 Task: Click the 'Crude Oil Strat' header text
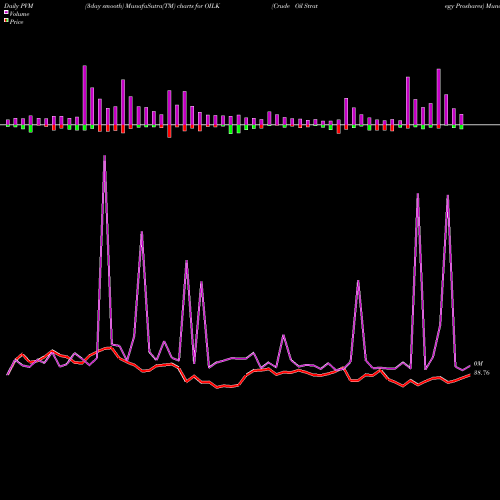coord(295,6)
